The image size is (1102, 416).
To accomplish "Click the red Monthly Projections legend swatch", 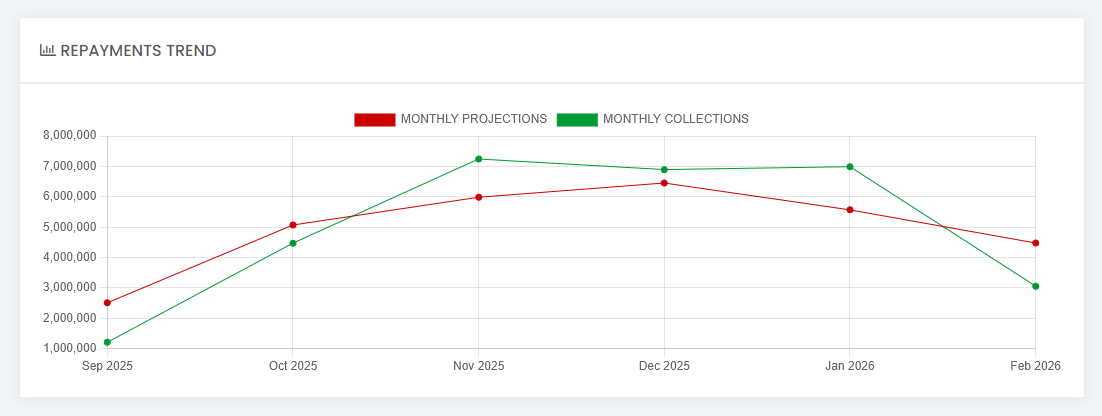I will point(375,119).
